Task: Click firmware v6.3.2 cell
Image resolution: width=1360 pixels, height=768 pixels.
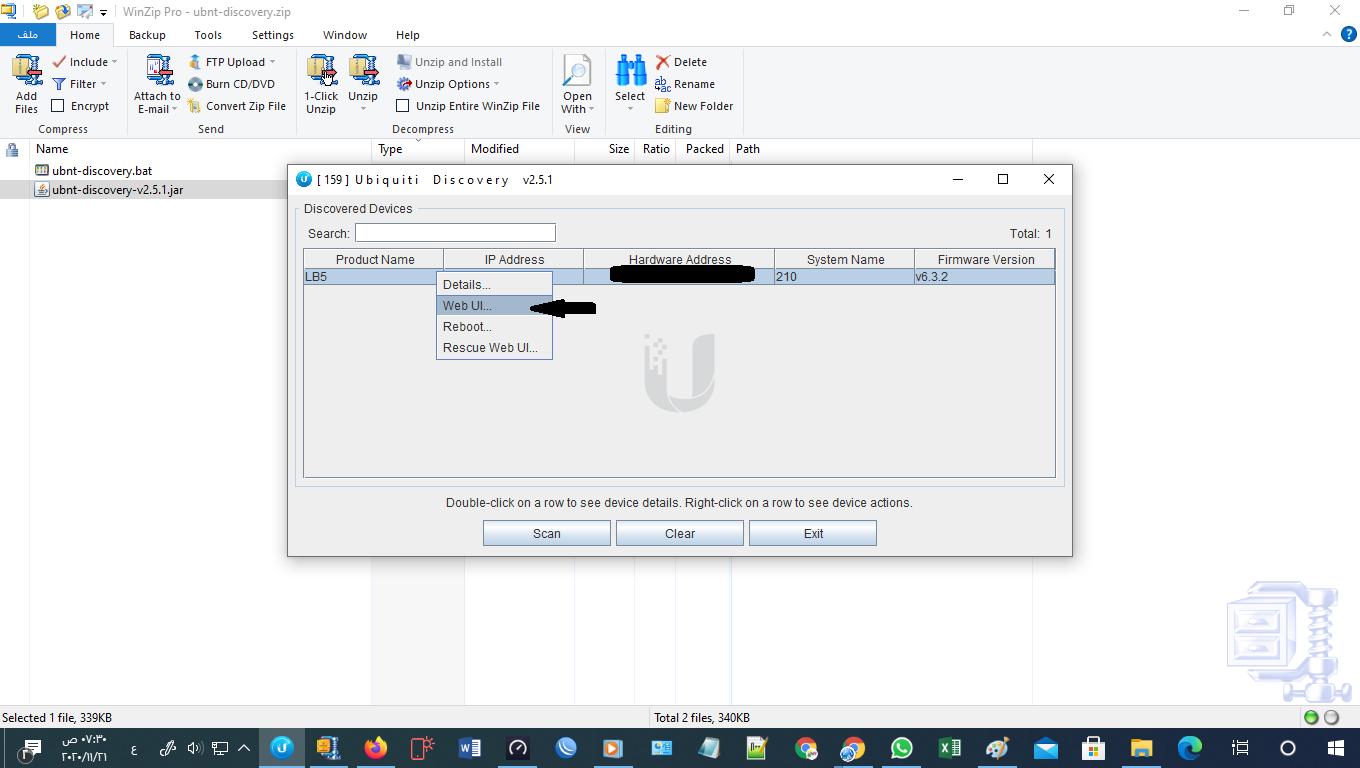Action: click(985, 277)
